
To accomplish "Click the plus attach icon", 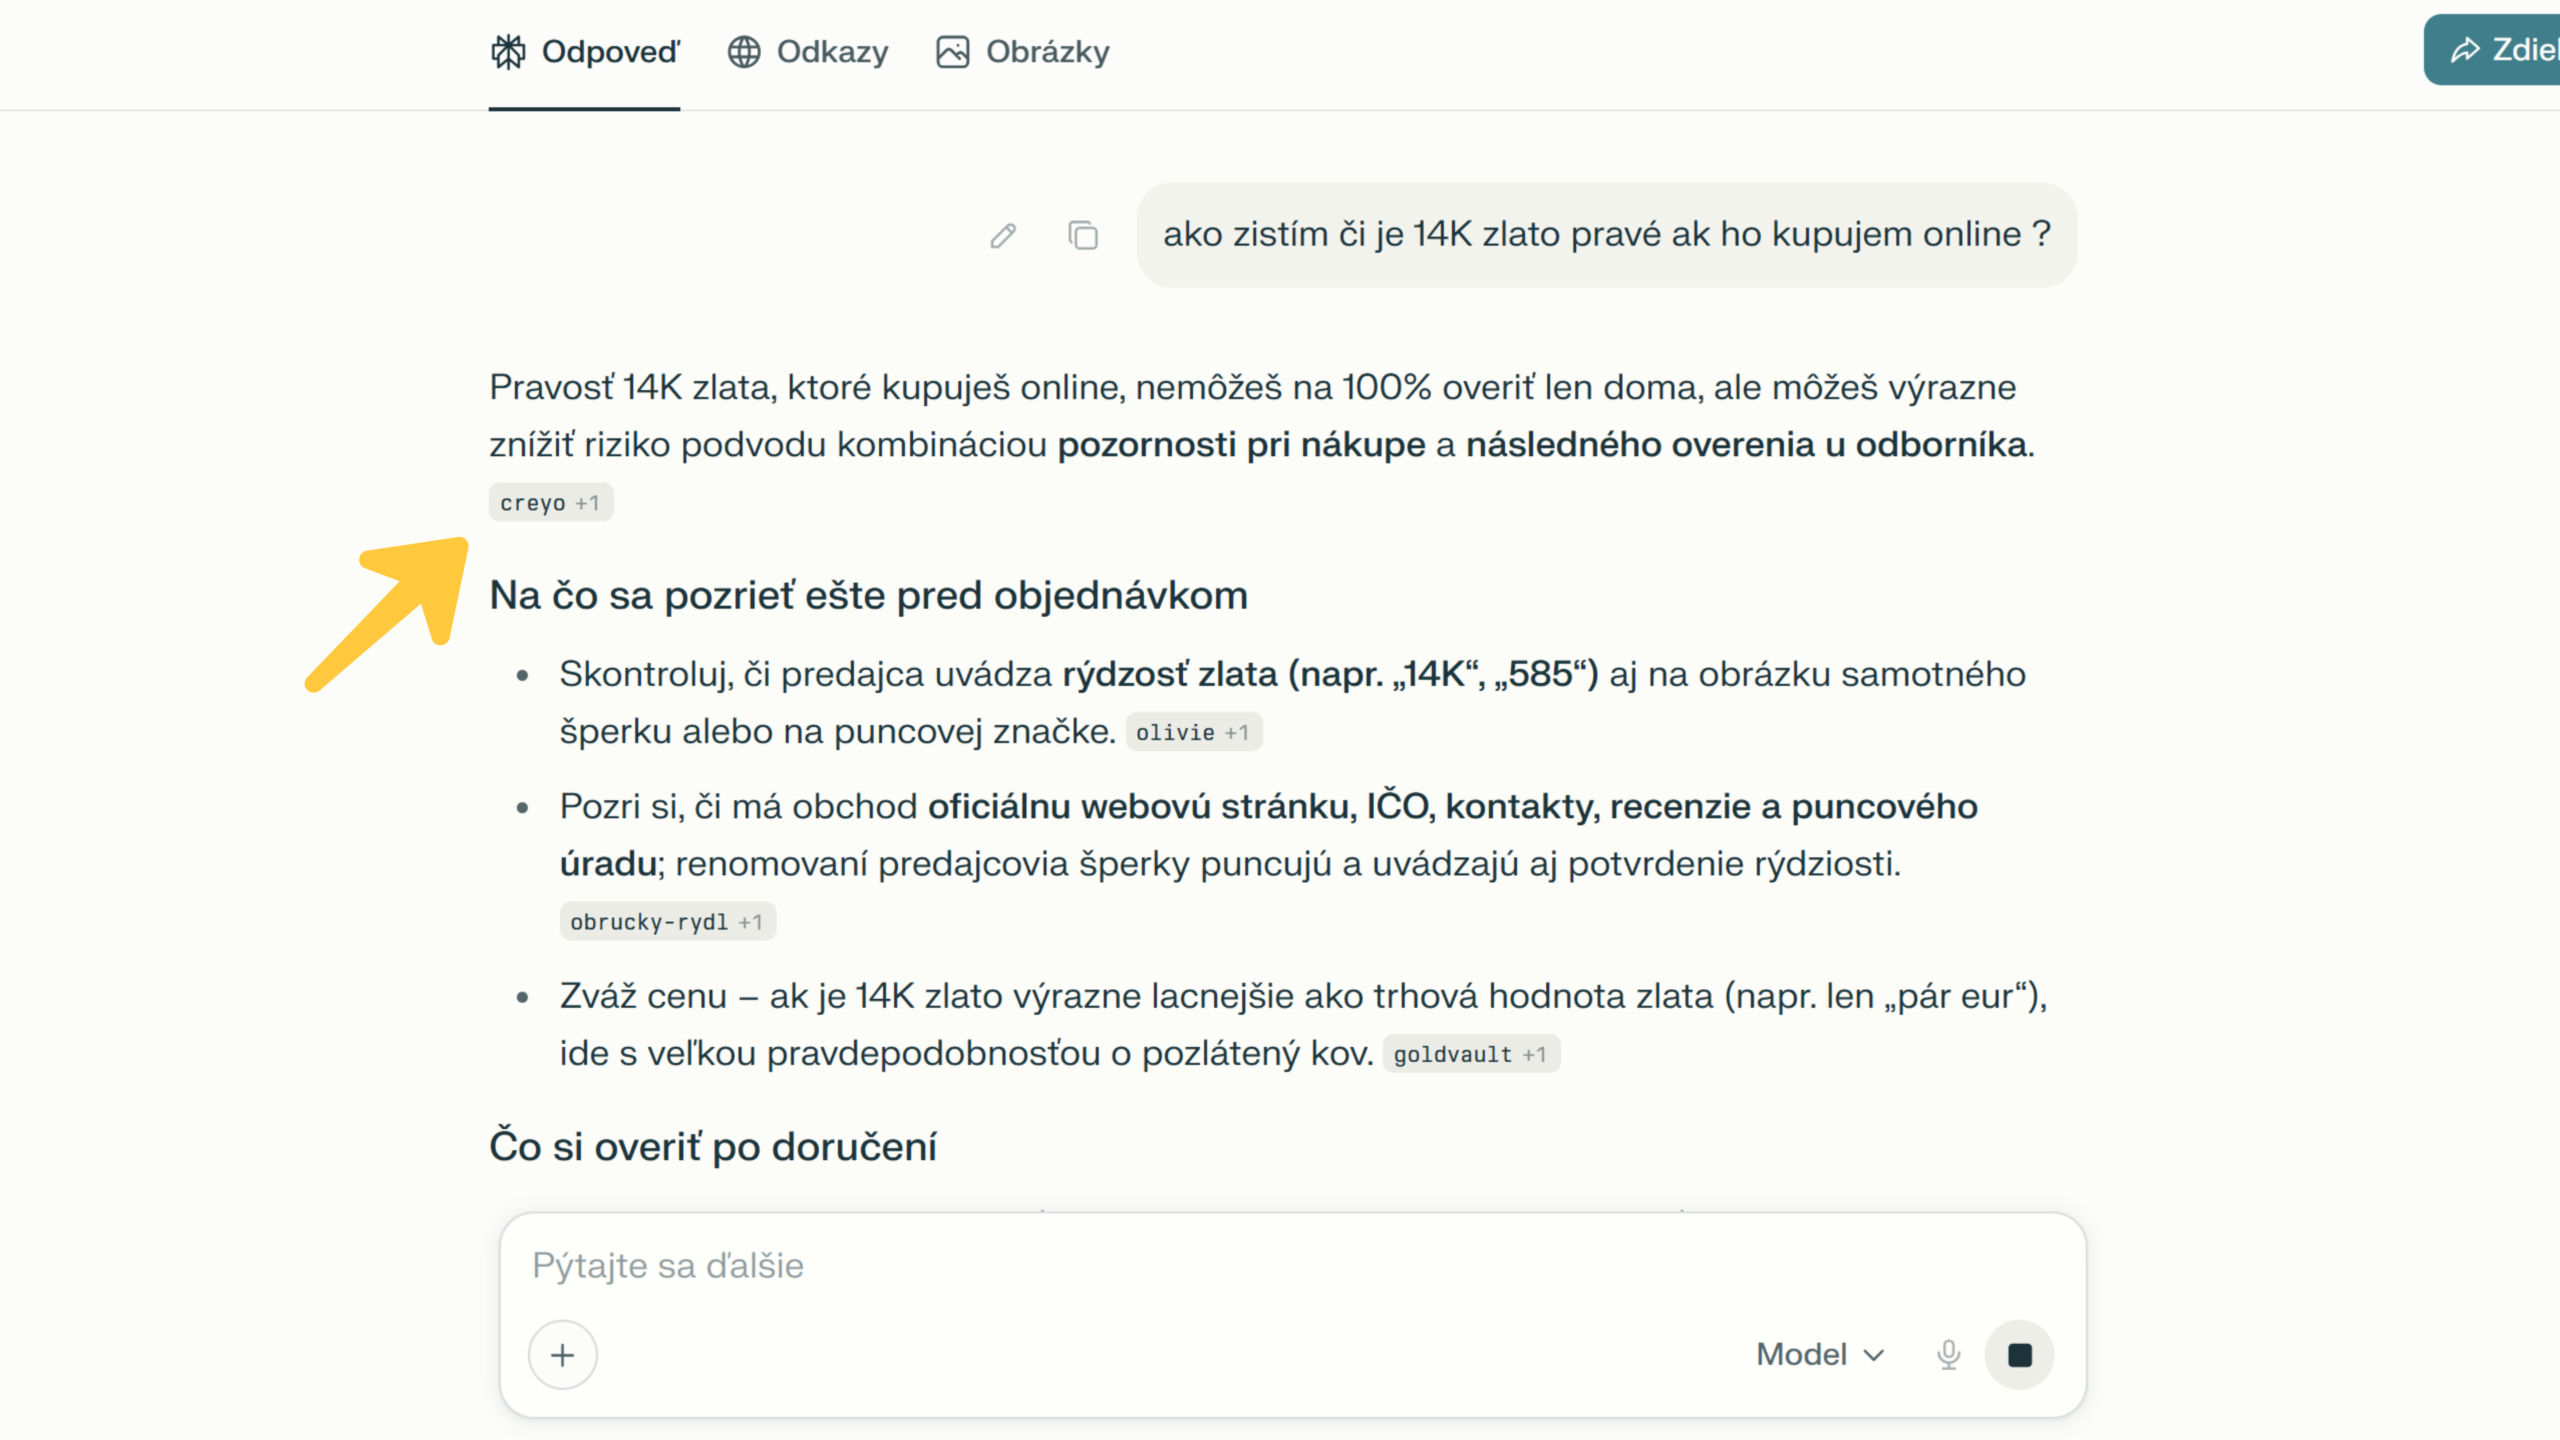I will pyautogui.click(x=563, y=1355).
